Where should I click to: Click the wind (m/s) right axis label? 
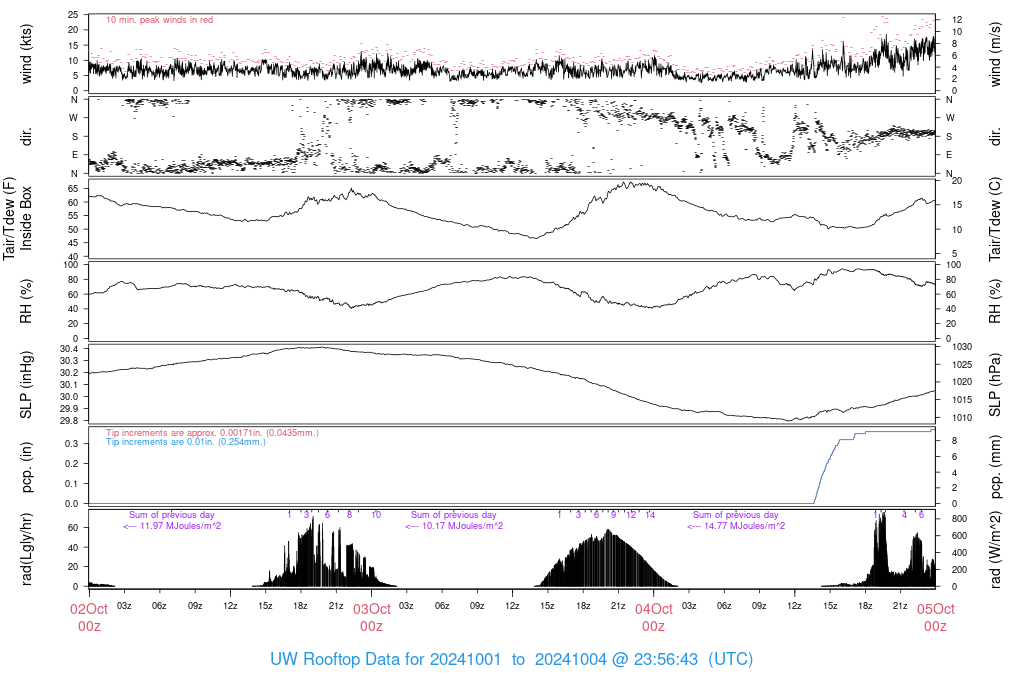995,54
